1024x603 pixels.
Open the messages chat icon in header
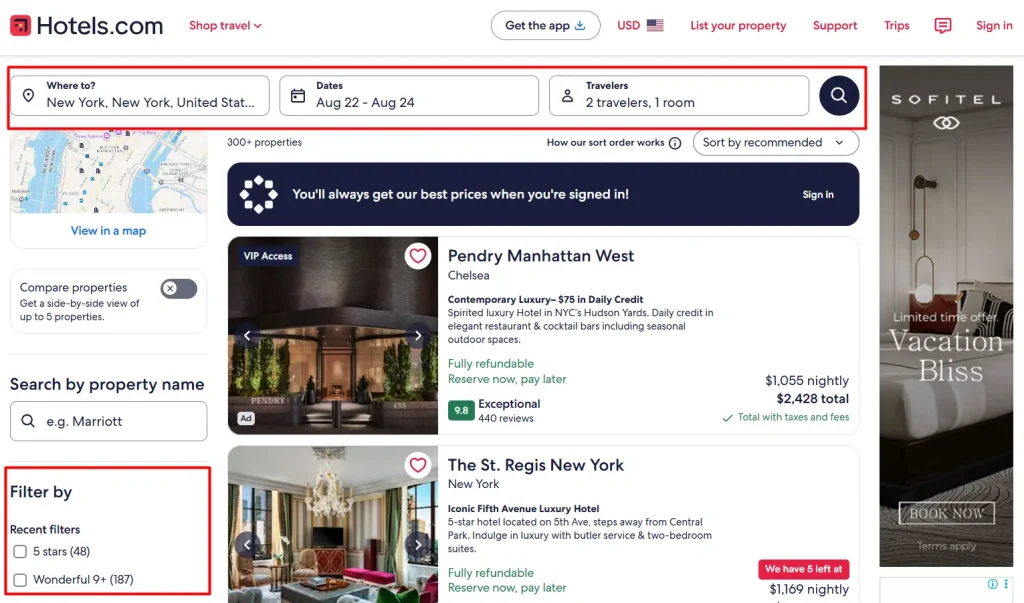942,25
